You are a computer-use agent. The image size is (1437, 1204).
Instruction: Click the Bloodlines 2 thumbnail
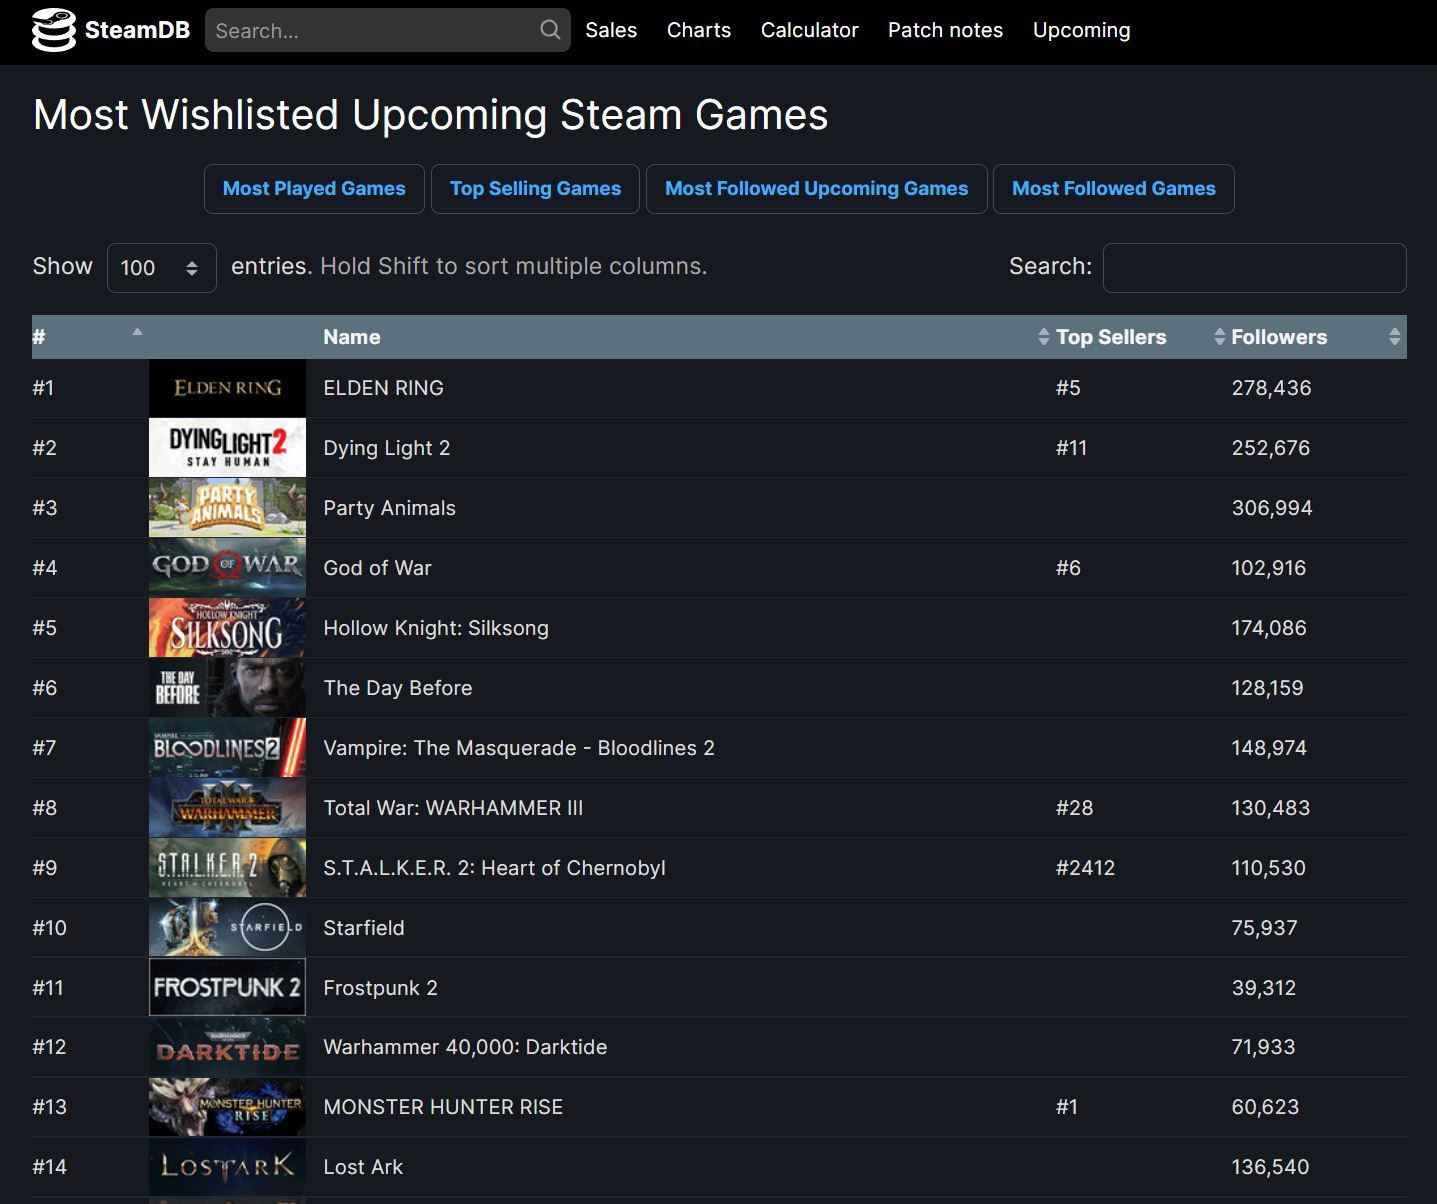[227, 748]
